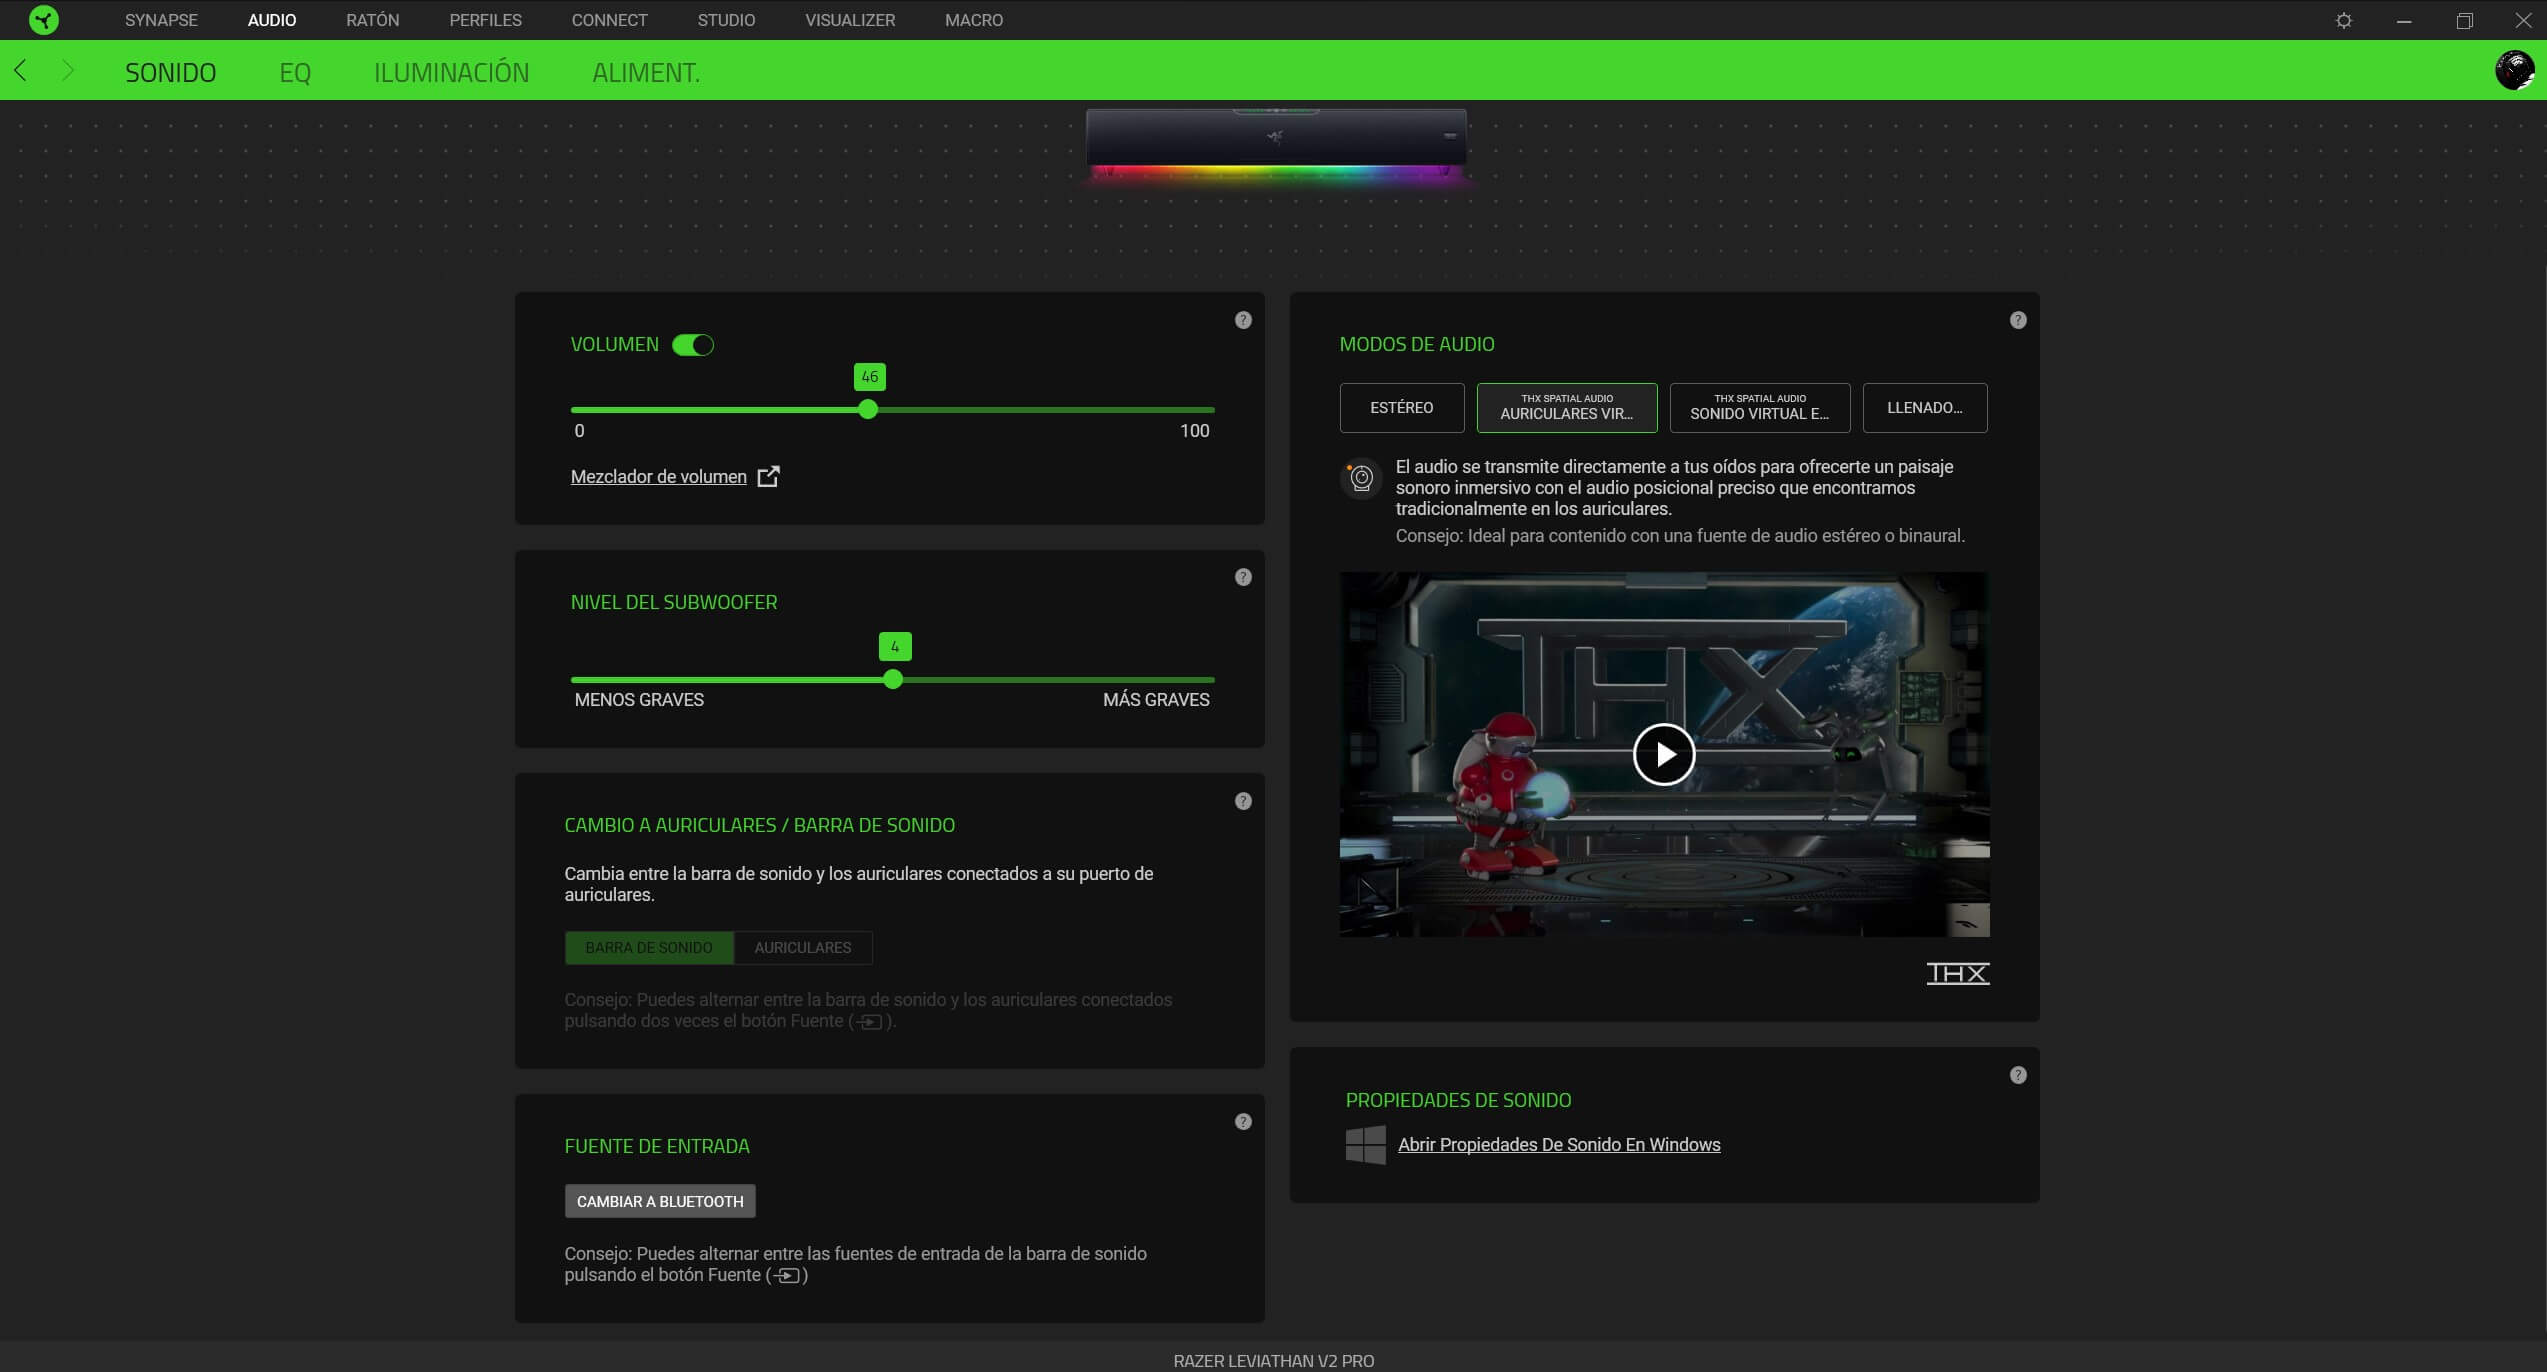Switch to the Iluminación tab
The height and width of the screenshot is (1372, 2547).
pos(451,72)
